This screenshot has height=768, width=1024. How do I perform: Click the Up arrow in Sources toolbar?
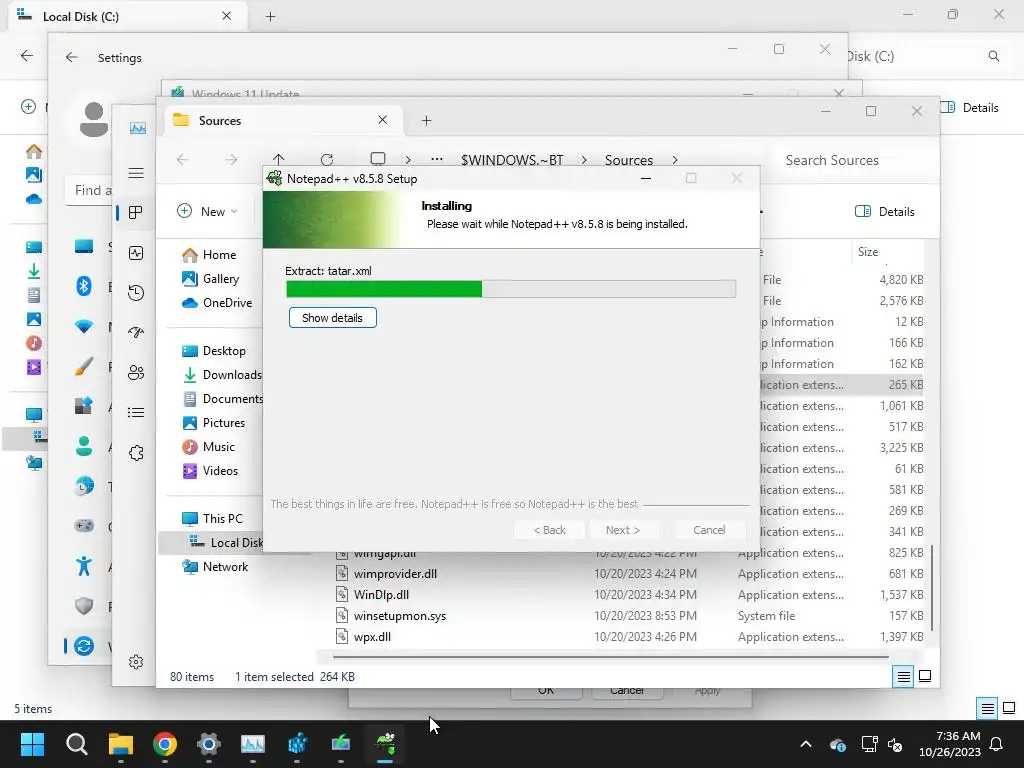(279, 160)
